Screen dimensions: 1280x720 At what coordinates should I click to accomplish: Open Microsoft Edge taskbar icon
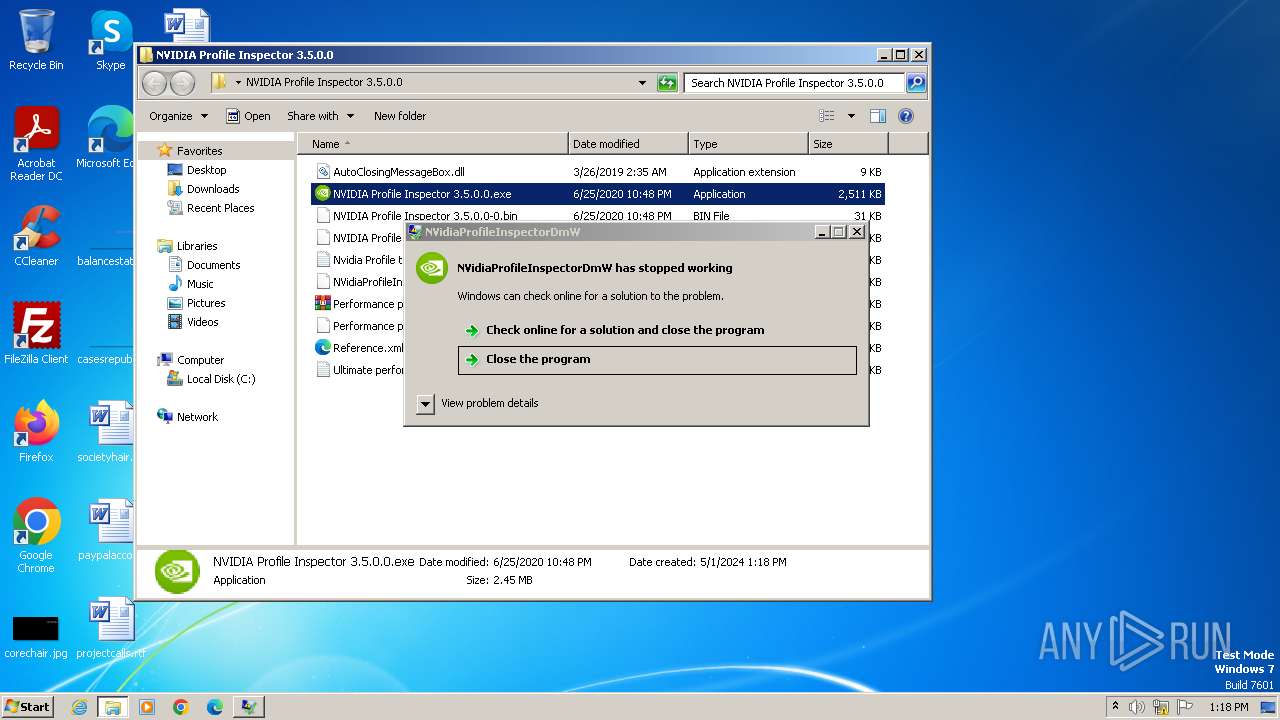pos(214,707)
